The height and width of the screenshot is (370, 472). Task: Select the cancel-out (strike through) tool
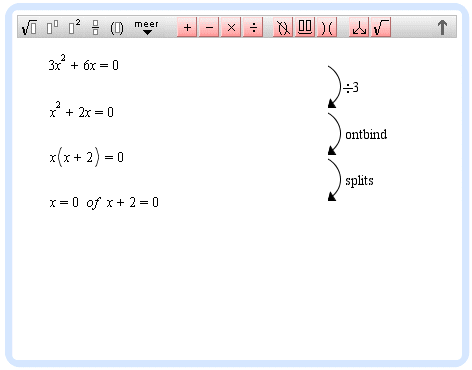pos(283,27)
